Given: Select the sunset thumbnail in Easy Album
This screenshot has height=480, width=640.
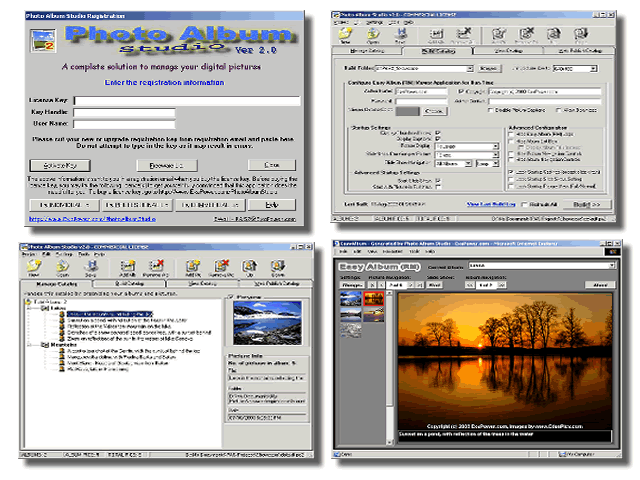Looking at the screenshot, I should coord(373,298).
